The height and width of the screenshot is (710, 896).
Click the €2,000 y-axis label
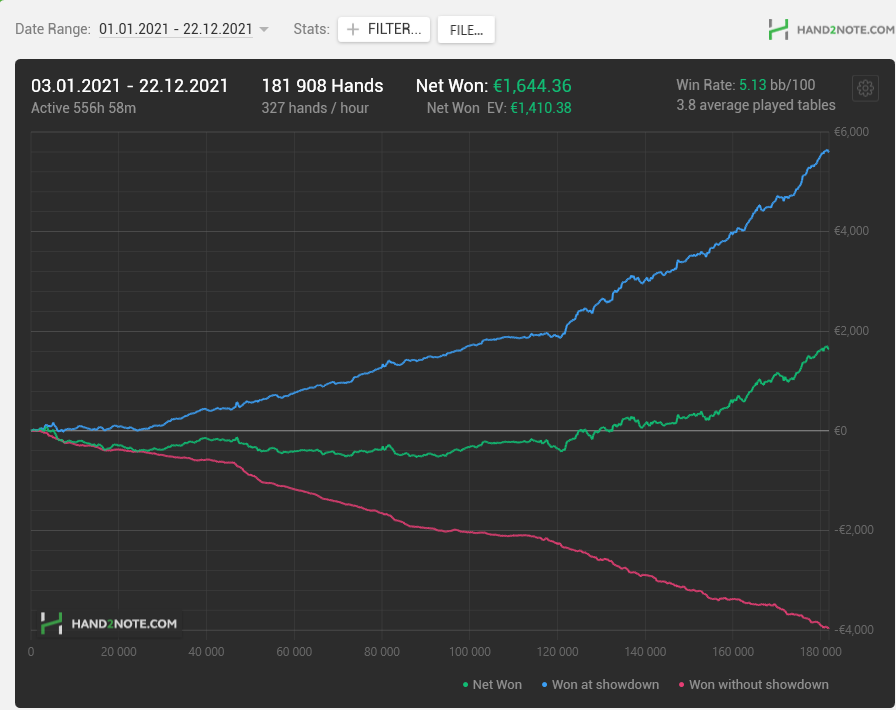[851, 331]
